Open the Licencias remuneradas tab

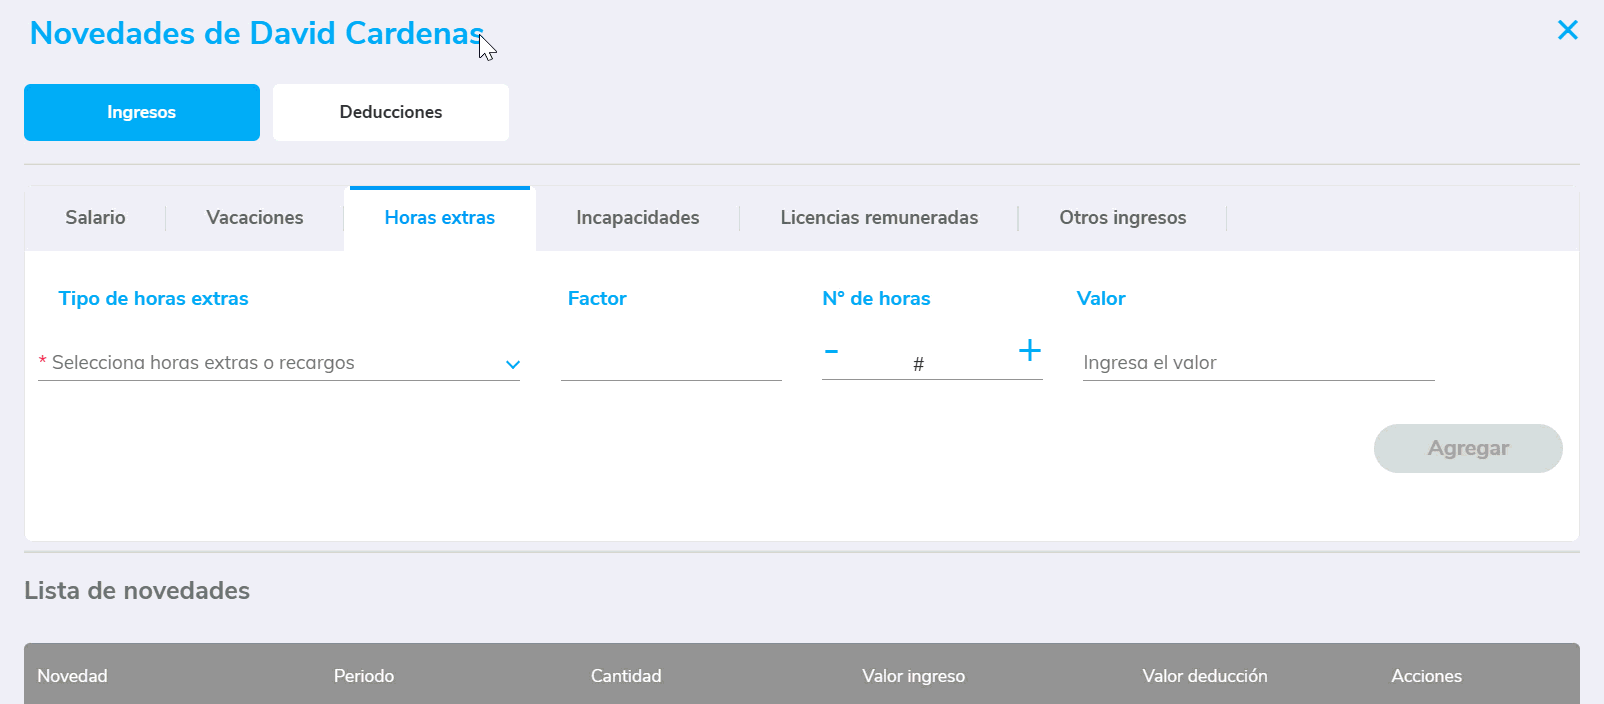tap(878, 218)
